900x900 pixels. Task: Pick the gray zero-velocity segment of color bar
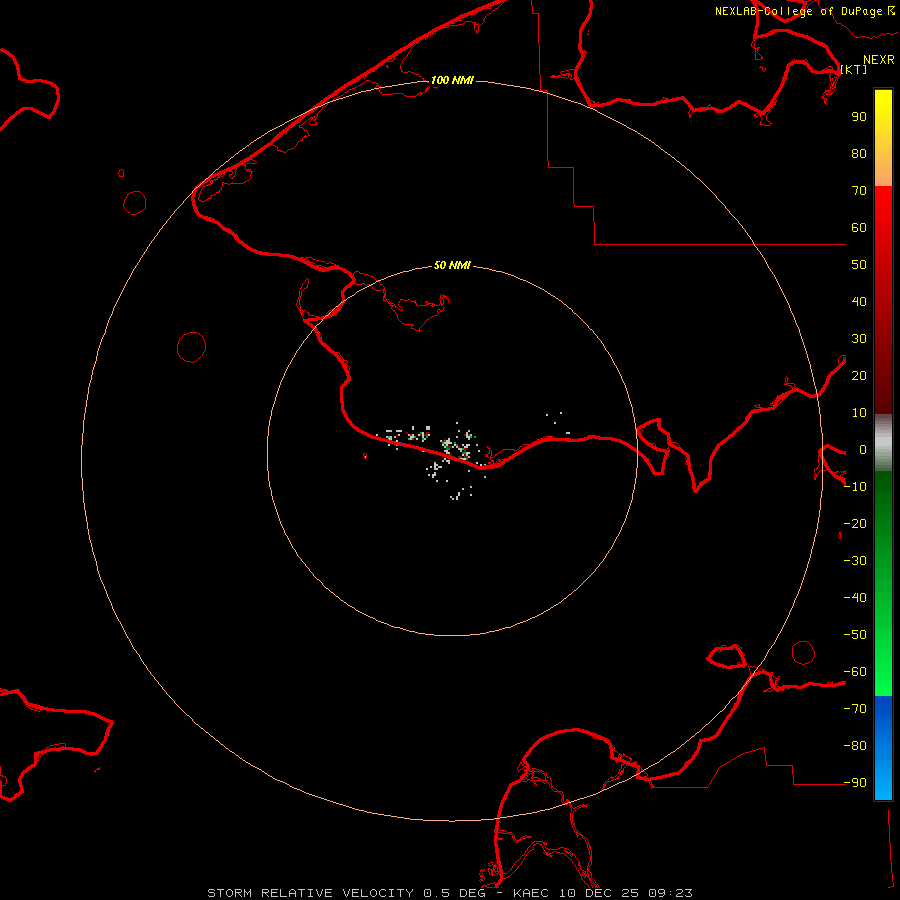pos(883,443)
